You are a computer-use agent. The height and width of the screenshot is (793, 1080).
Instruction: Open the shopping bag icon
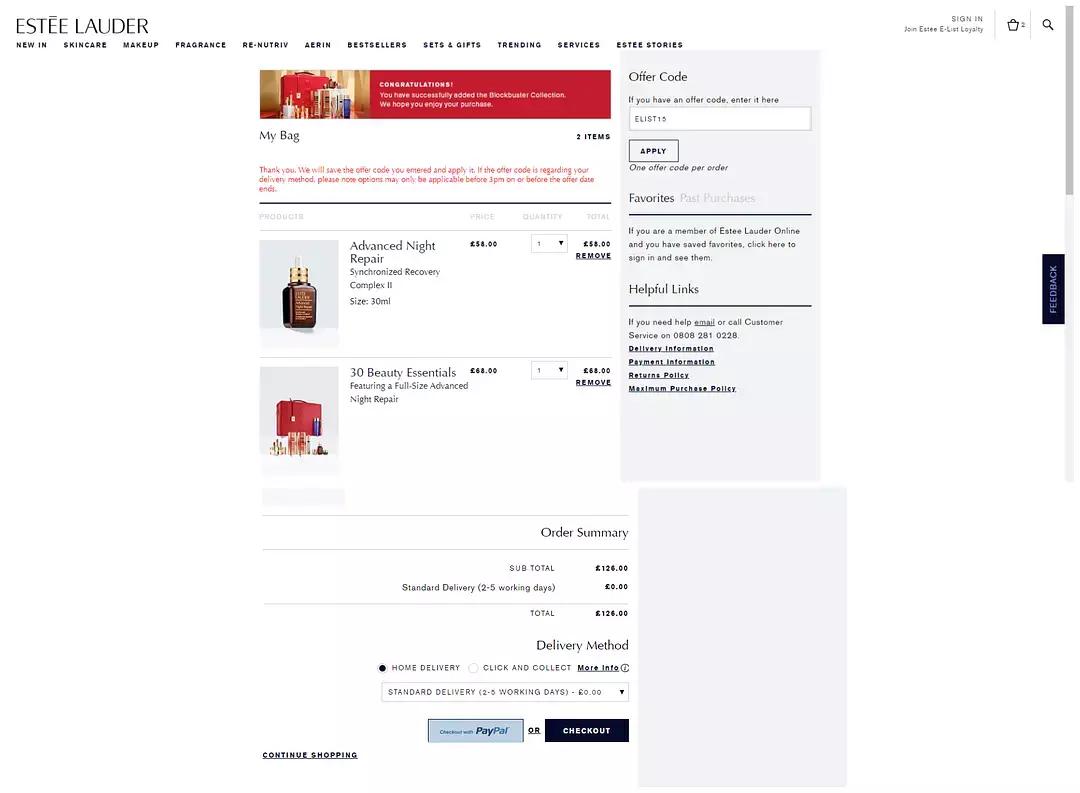click(x=1013, y=25)
